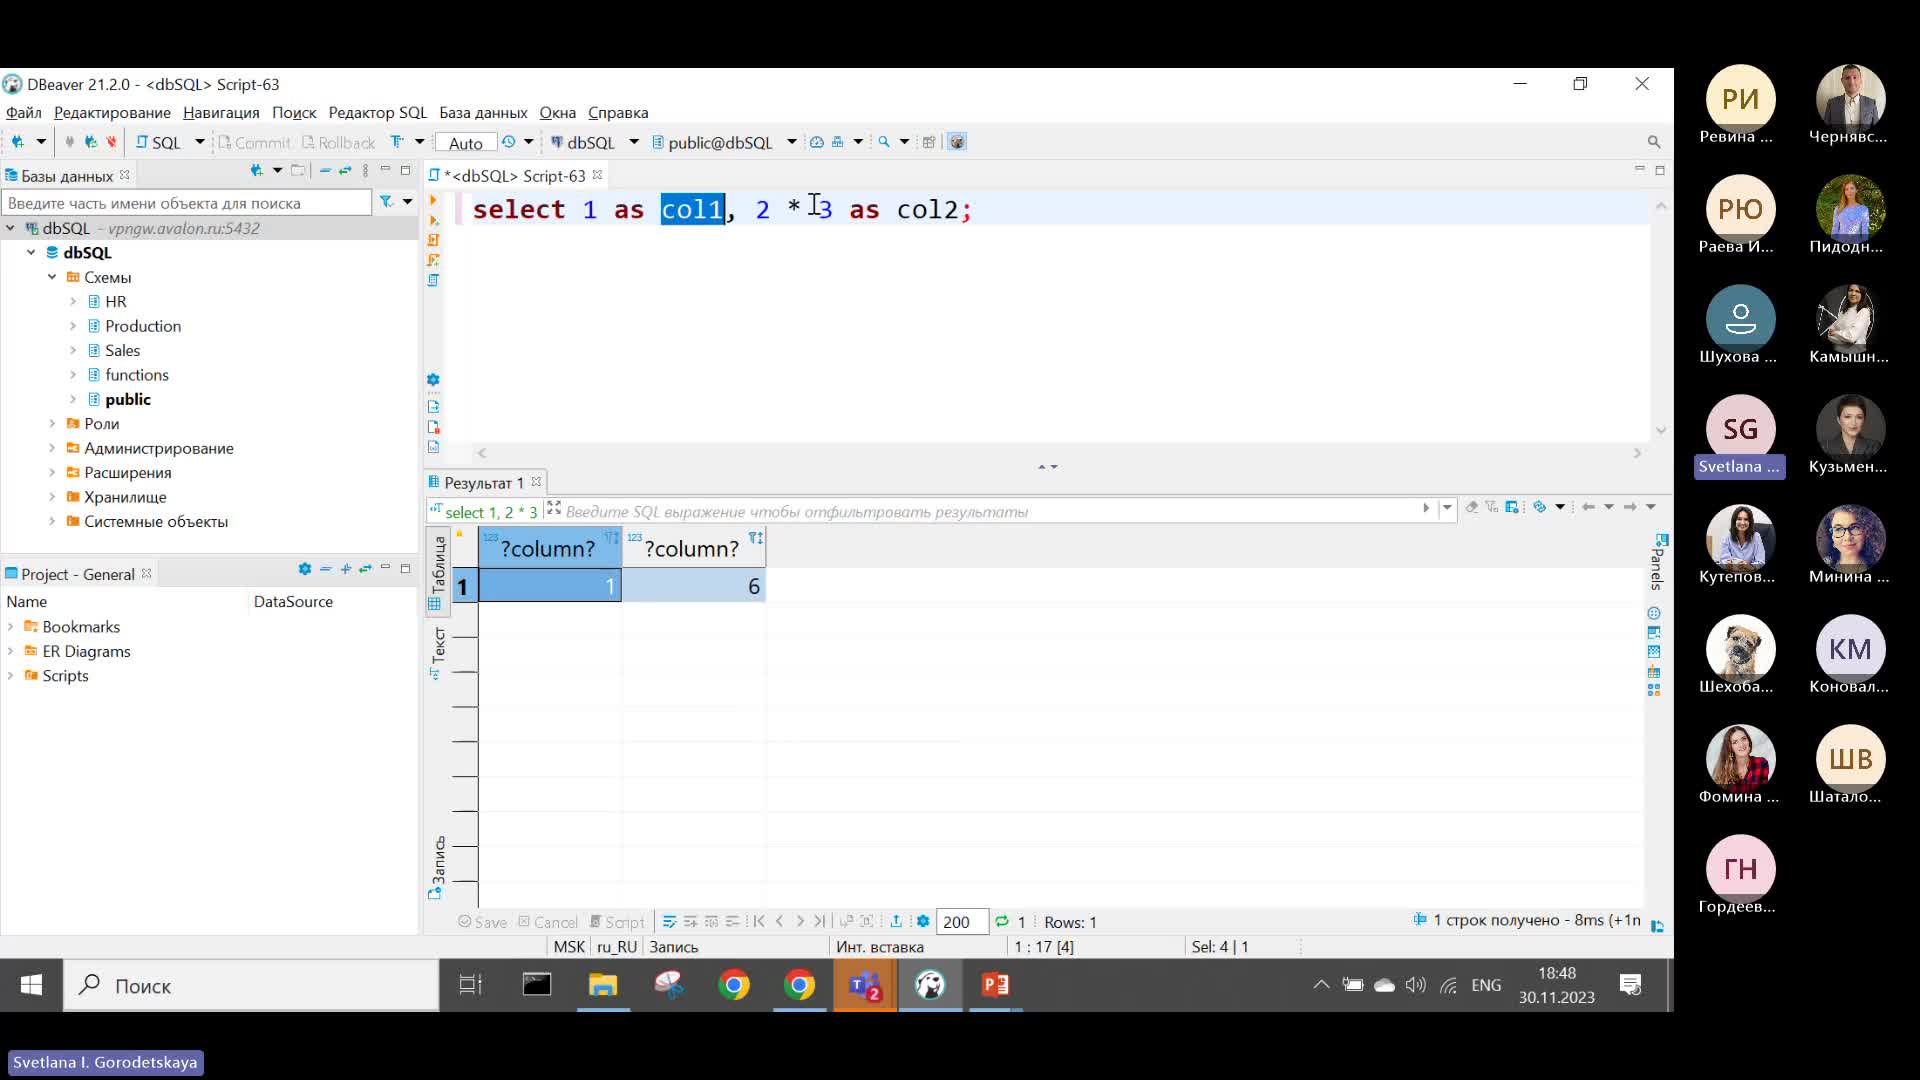The width and height of the screenshot is (1920, 1080).
Task: Select the public schema
Action: click(x=128, y=399)
